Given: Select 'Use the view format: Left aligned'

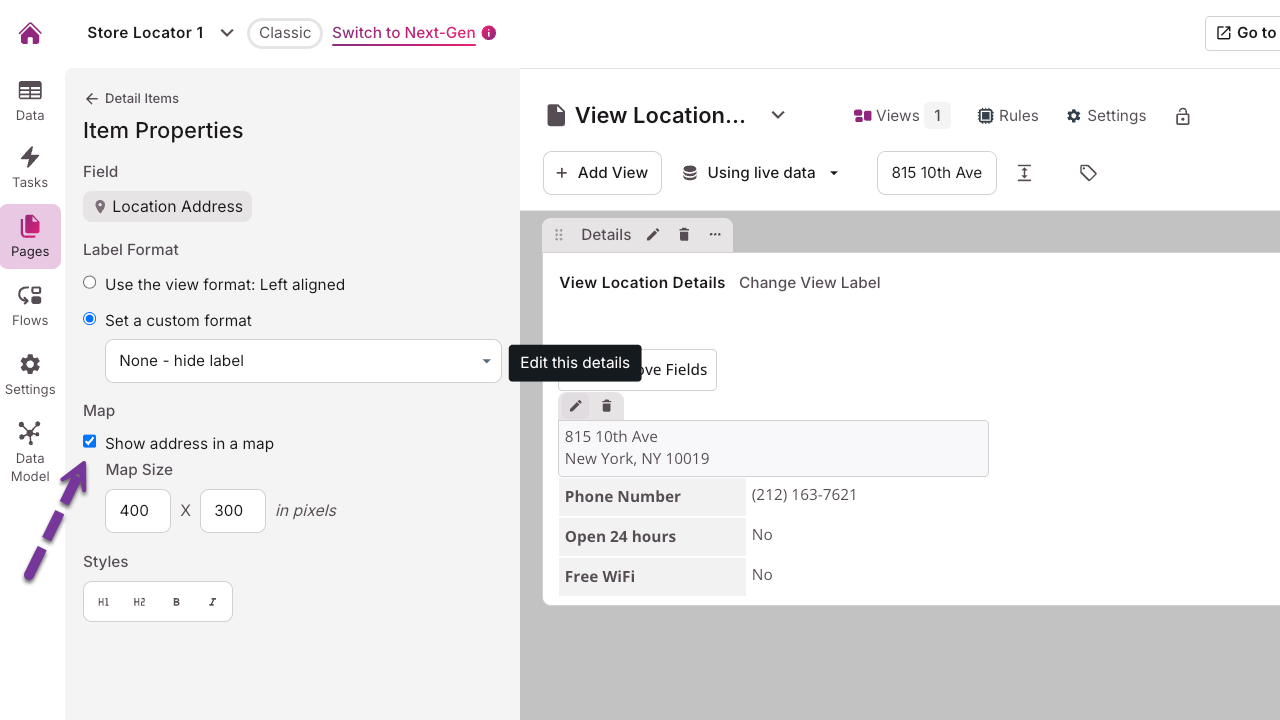Looking at the screenshot, I should coord(90,283).
